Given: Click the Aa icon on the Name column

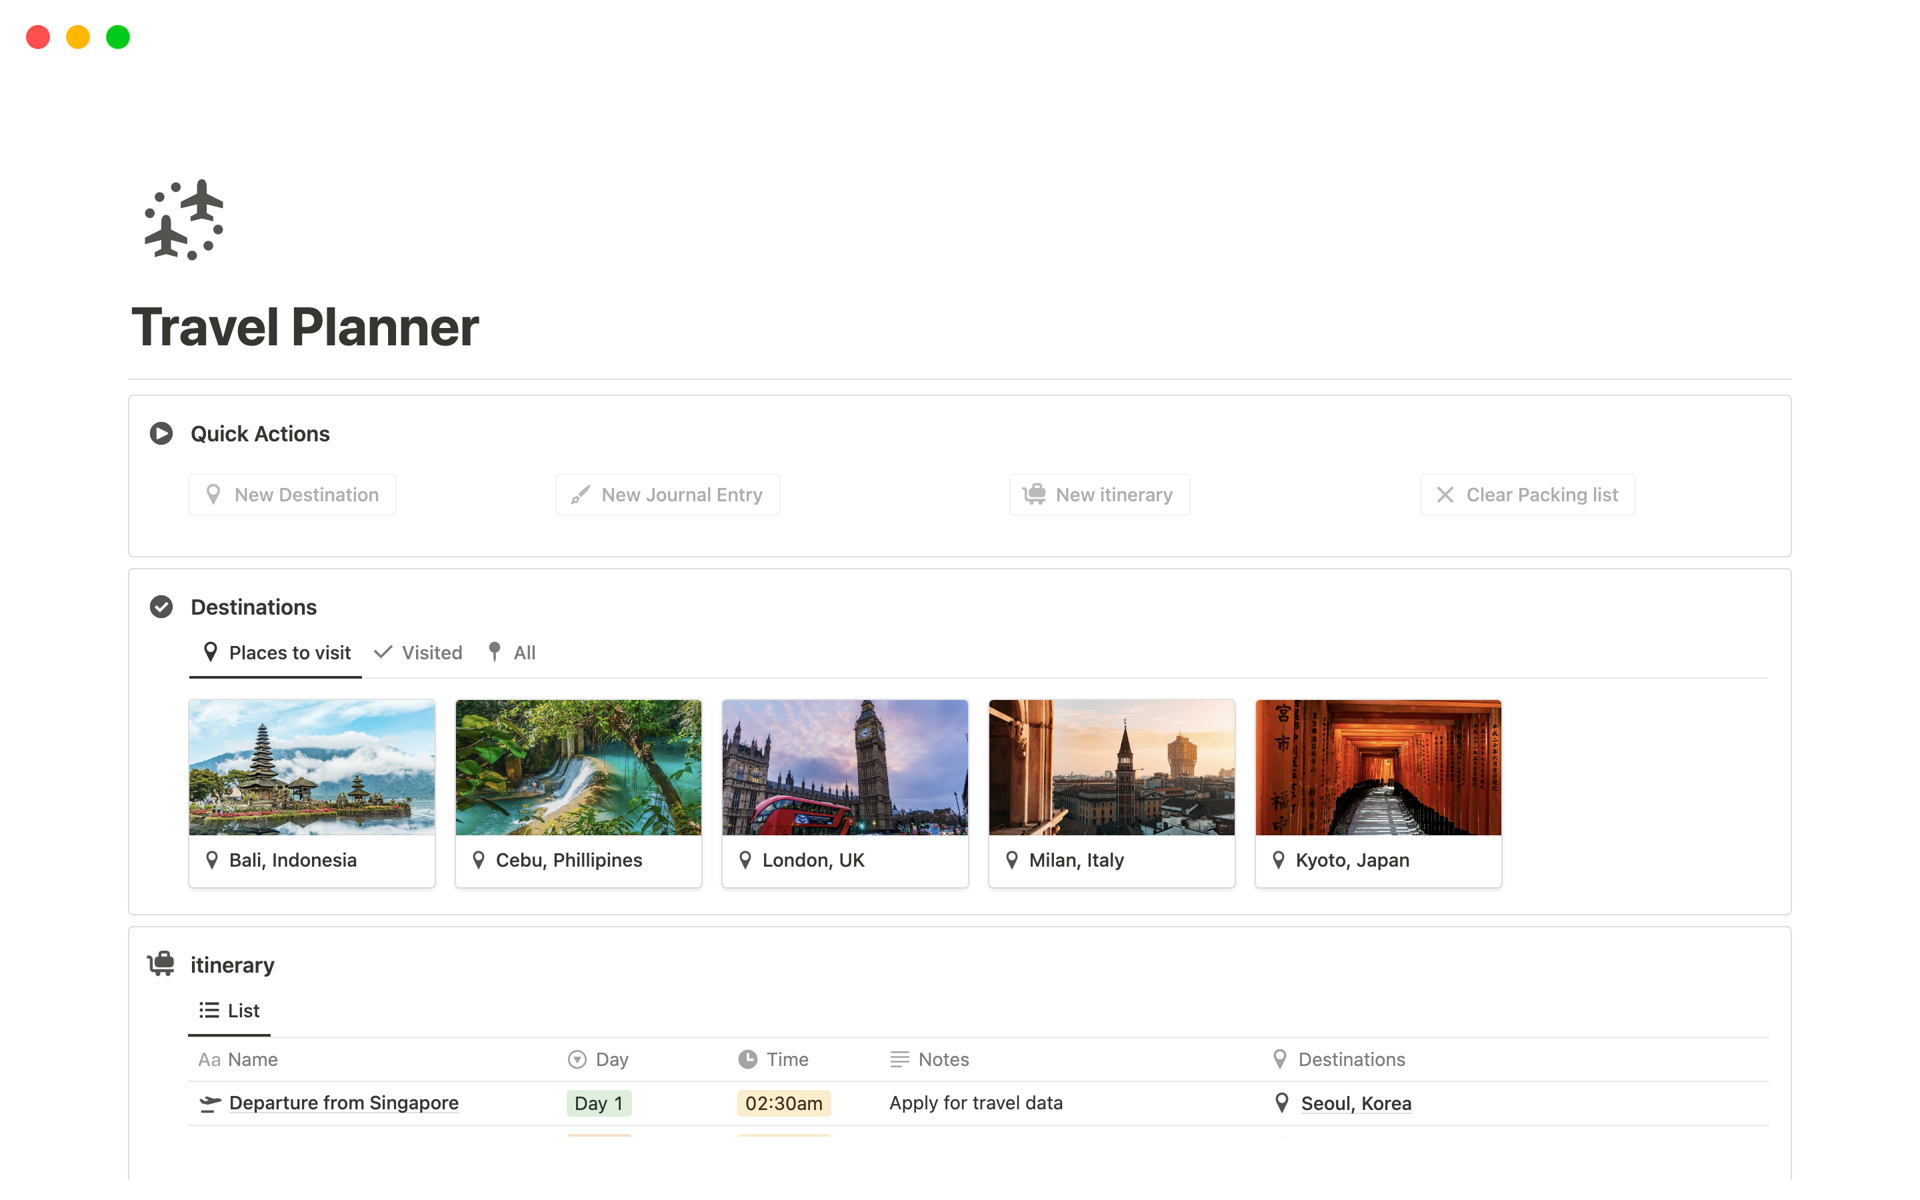Looking at the screenshot, I should (x=209, y=1059).
